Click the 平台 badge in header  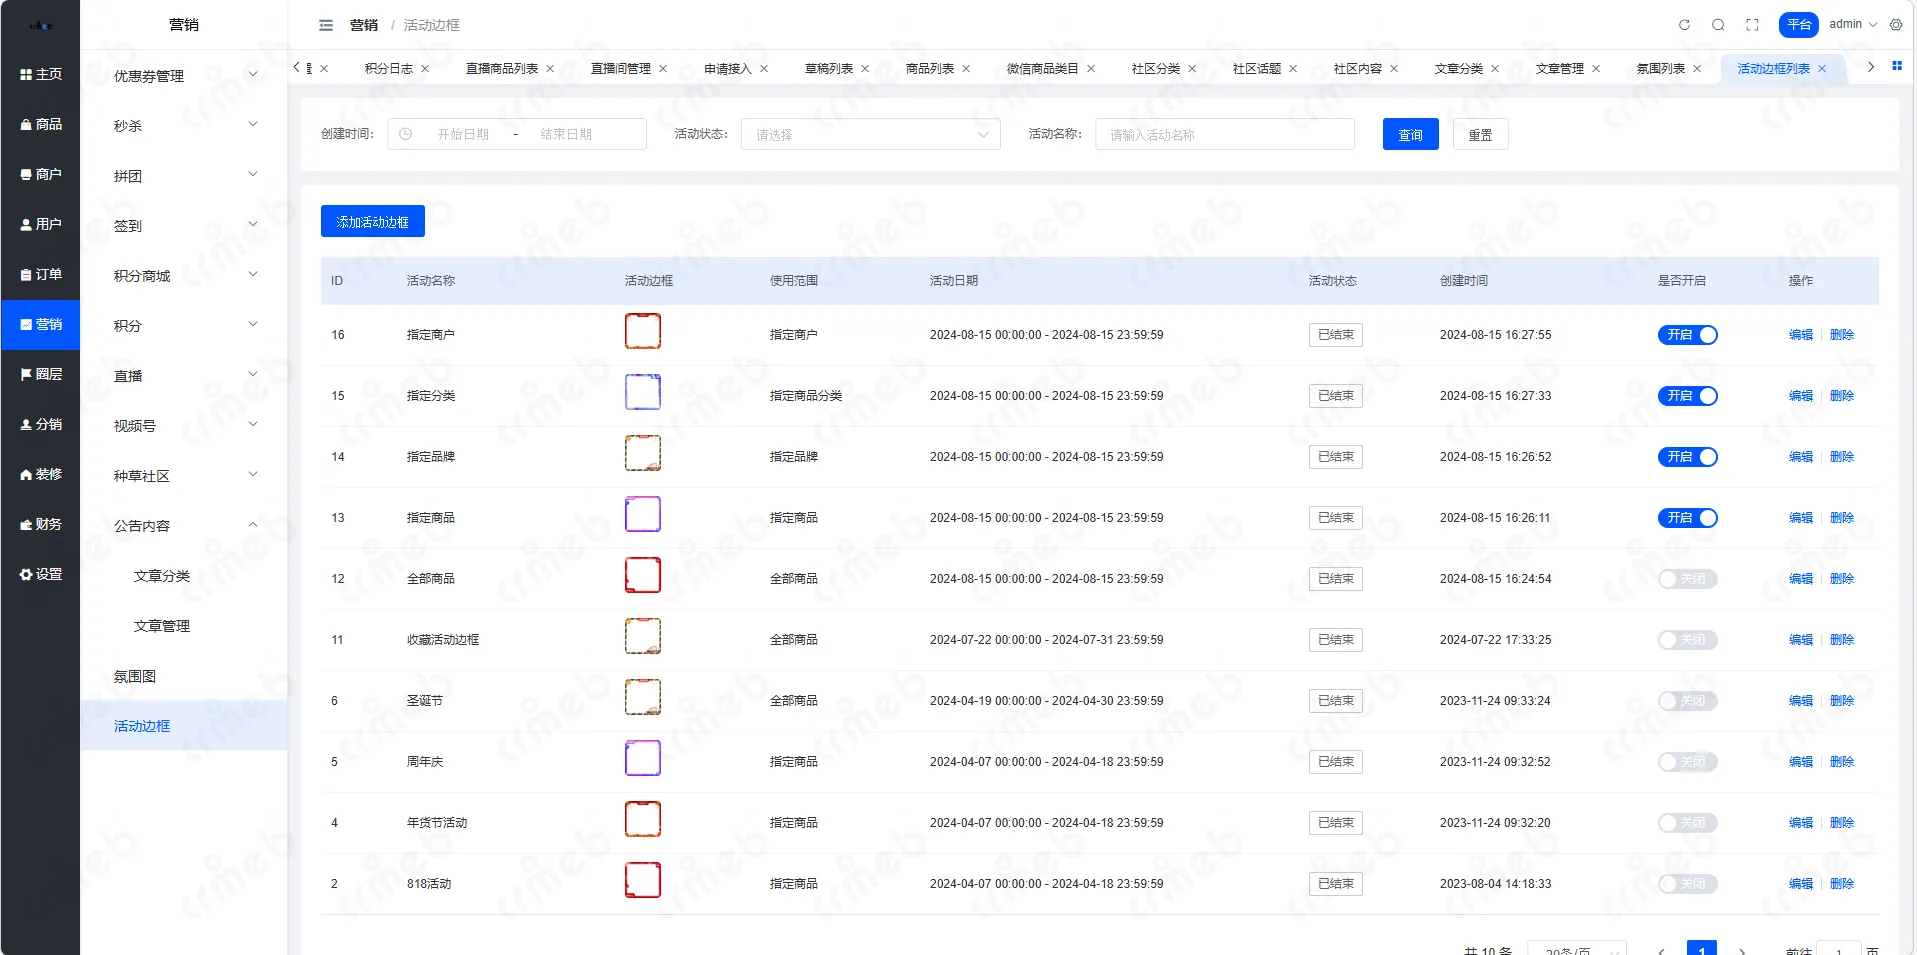tap(1798, 25)
